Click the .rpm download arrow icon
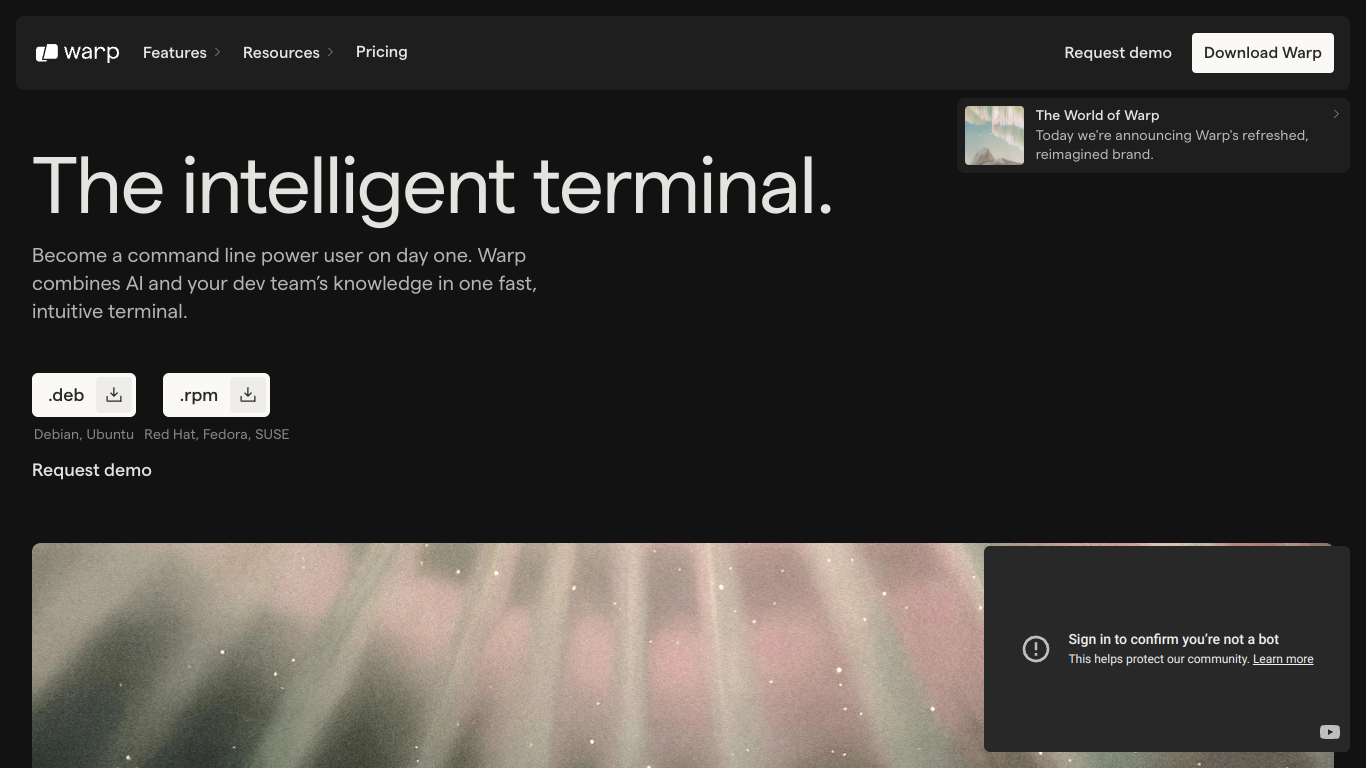This screenshot has height=768, width=1366. [x=248, y=395]
